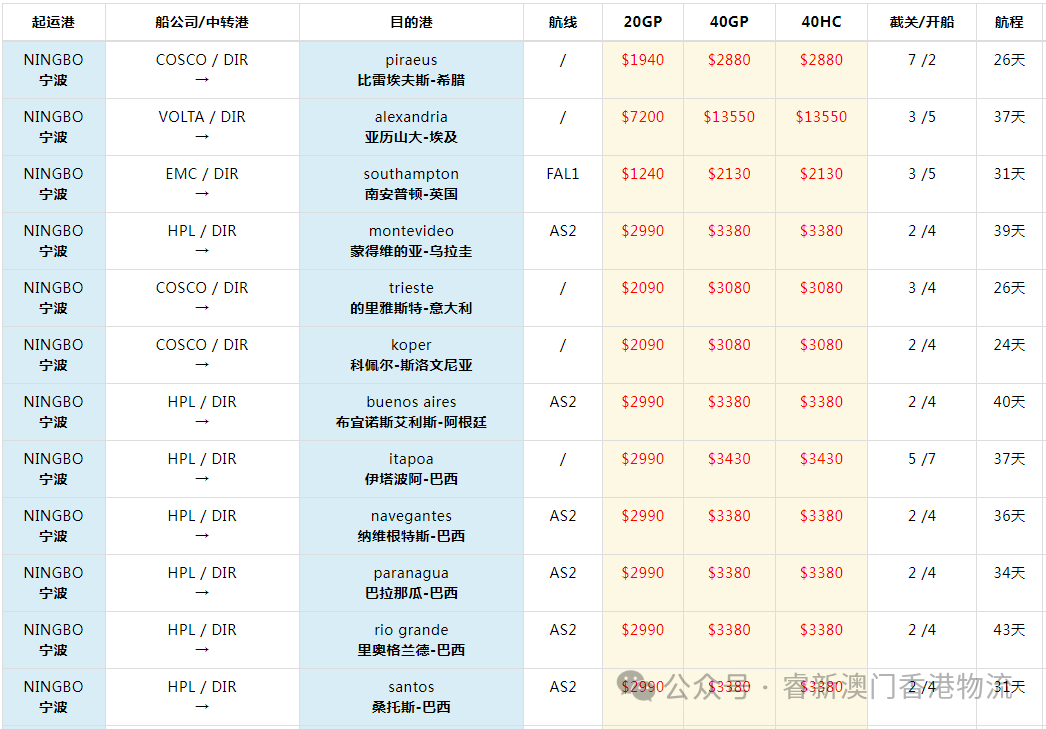Click the 31天 transit in southampton row

point(1009,174)
